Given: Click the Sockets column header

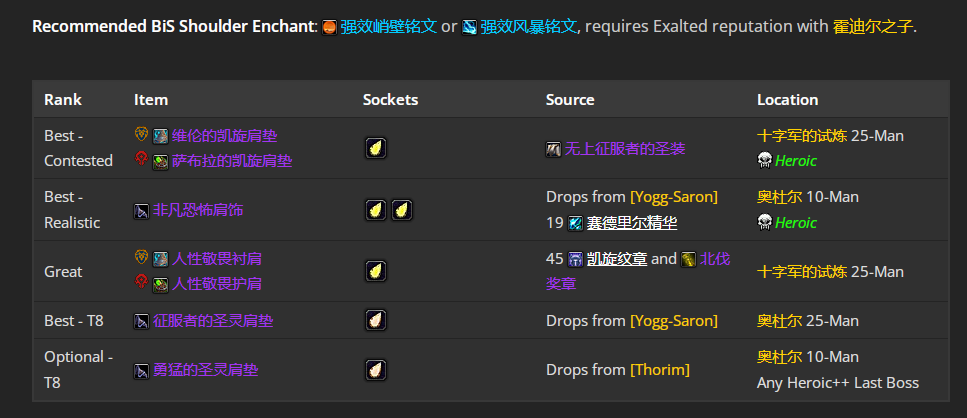Looking at the screenshot, I should coord(390,100).
